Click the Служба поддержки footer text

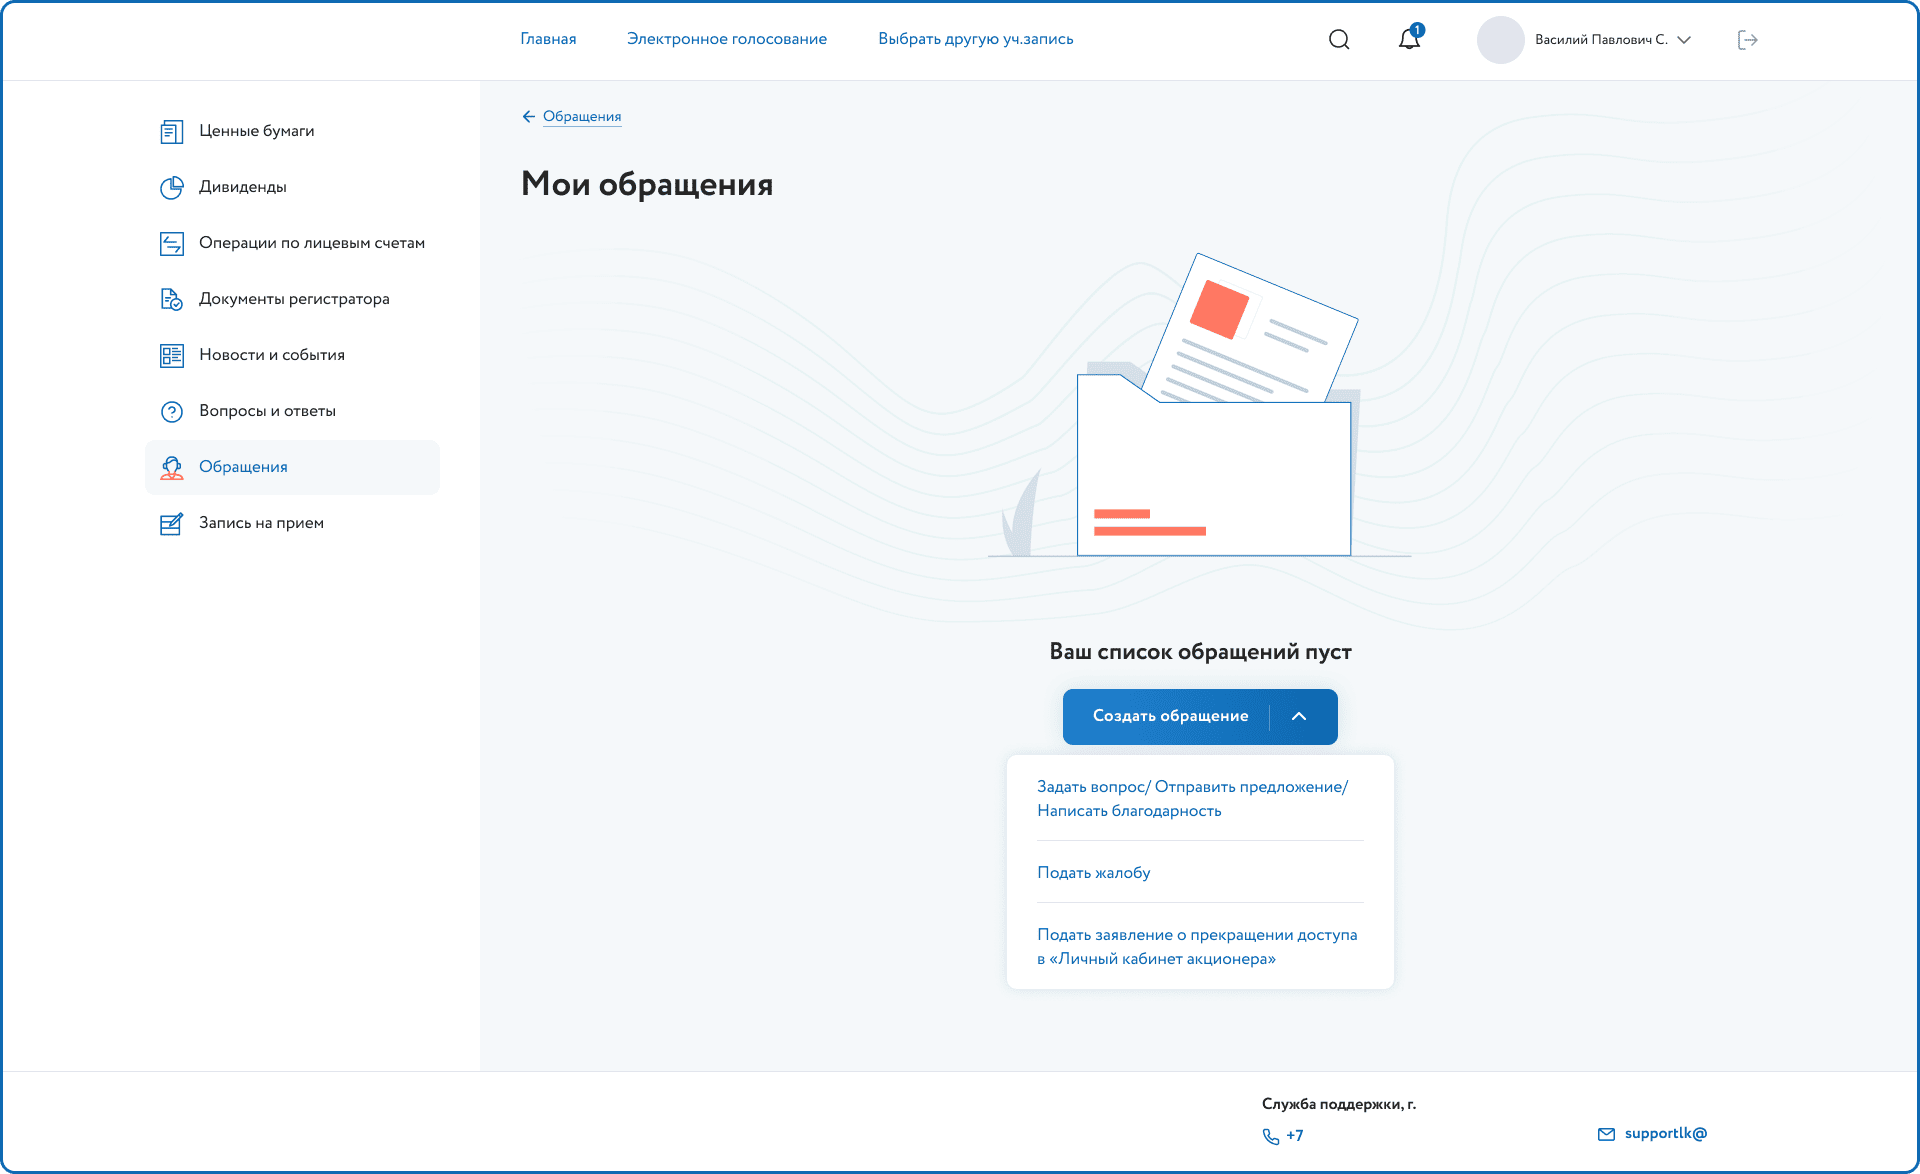(x=1339, y=1104)
